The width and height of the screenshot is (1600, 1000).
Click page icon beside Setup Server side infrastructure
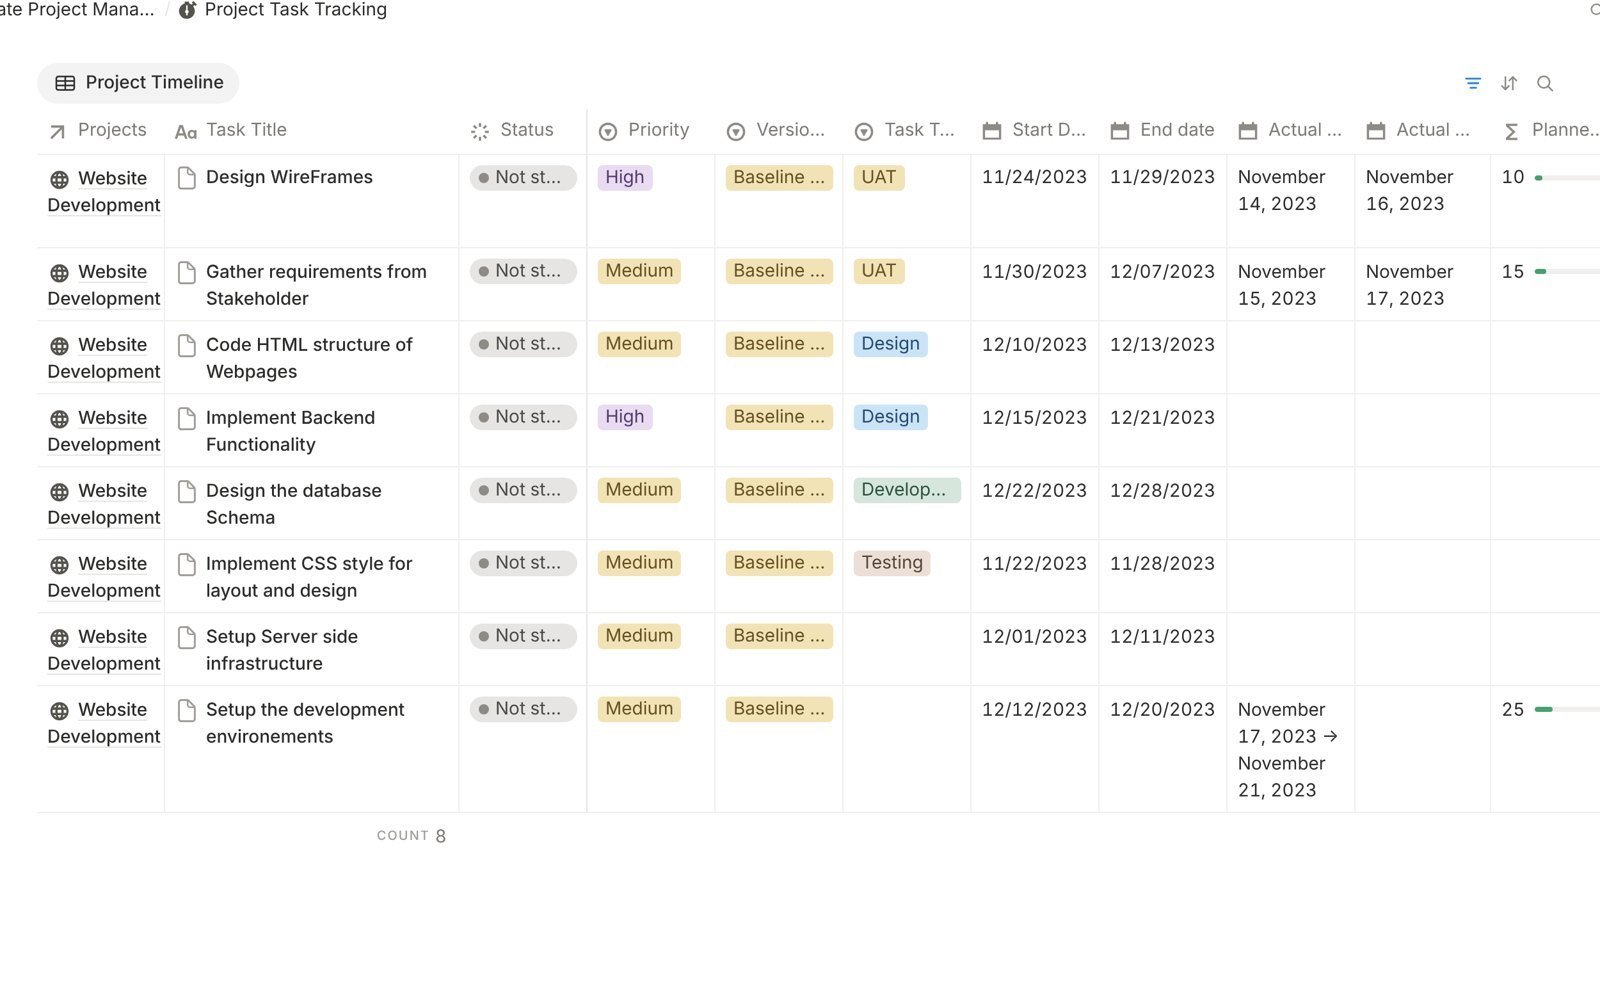(186, 637)
